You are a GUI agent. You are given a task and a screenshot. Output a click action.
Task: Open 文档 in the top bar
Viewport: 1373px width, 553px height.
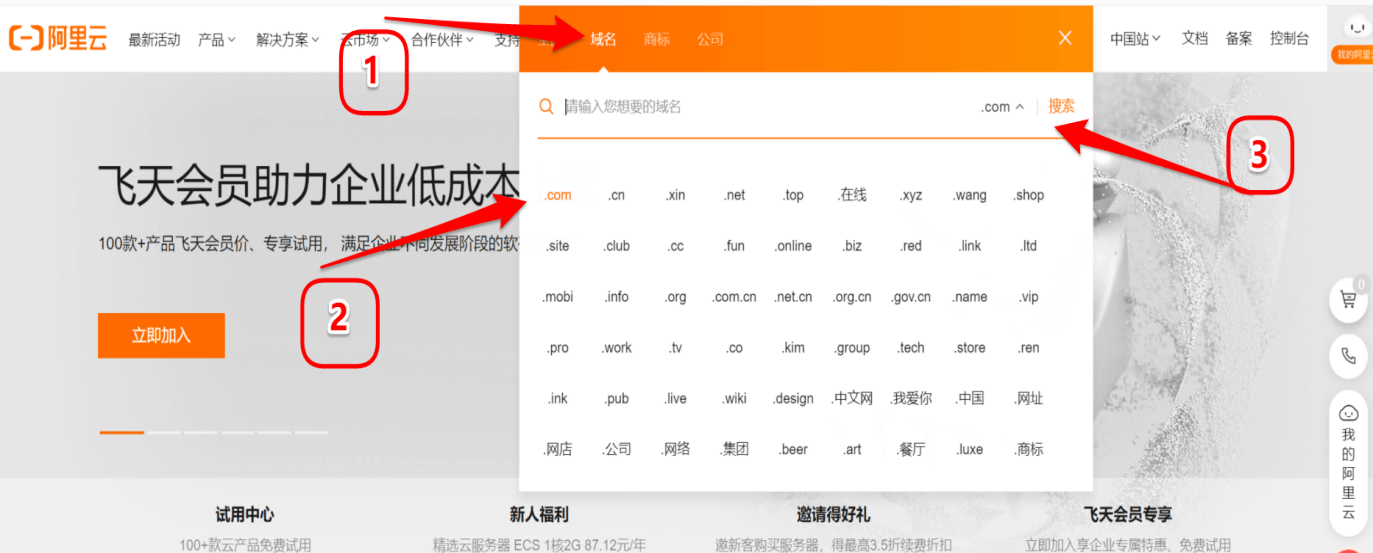pos(1195,39)
